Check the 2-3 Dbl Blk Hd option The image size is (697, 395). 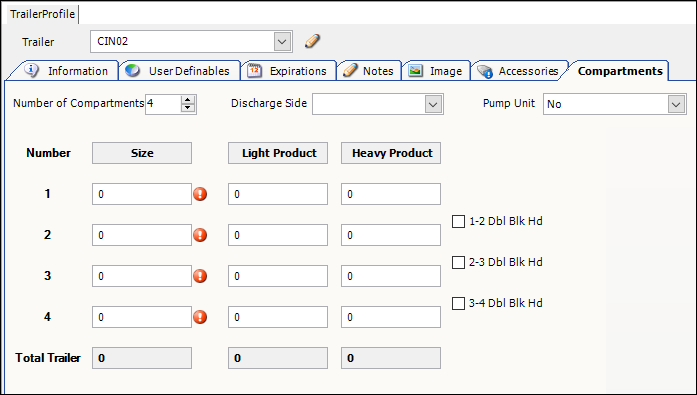[458, 262]
